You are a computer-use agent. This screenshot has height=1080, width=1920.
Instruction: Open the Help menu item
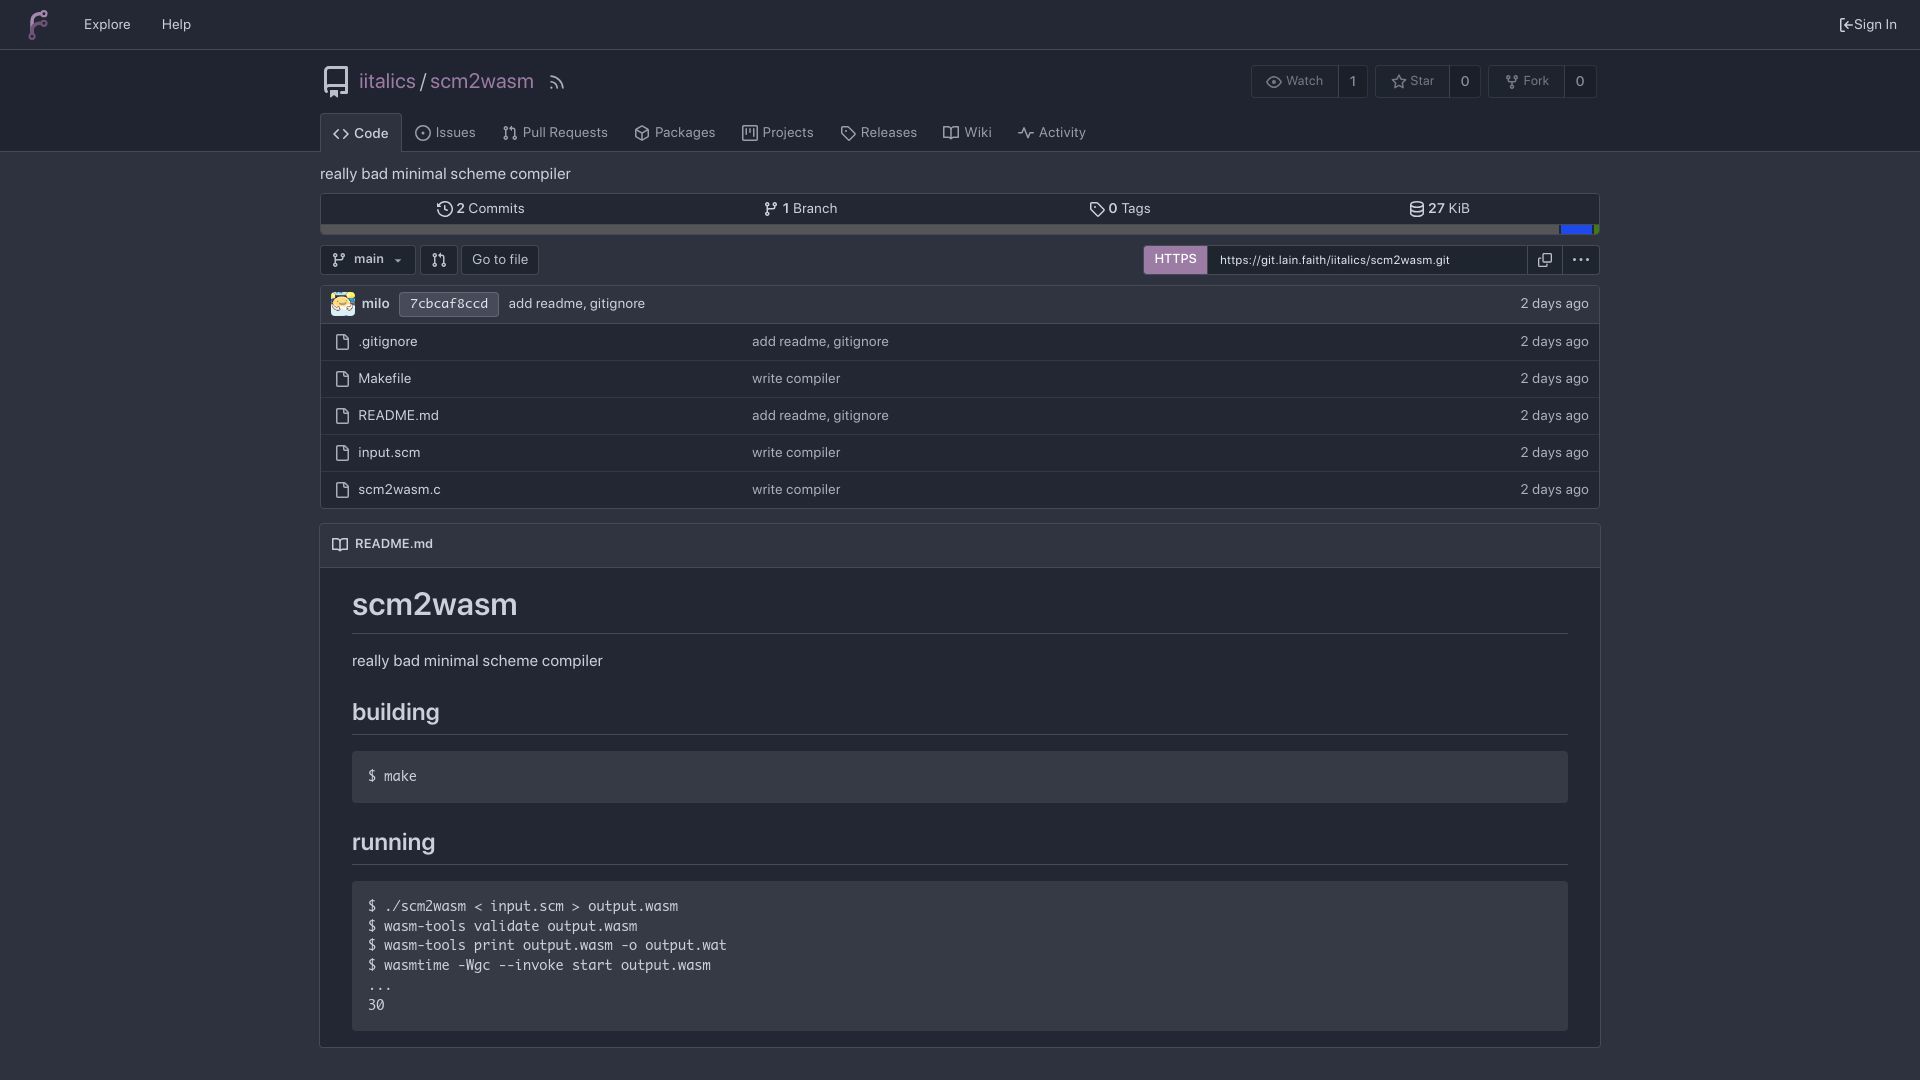click(x=176, y=25)
